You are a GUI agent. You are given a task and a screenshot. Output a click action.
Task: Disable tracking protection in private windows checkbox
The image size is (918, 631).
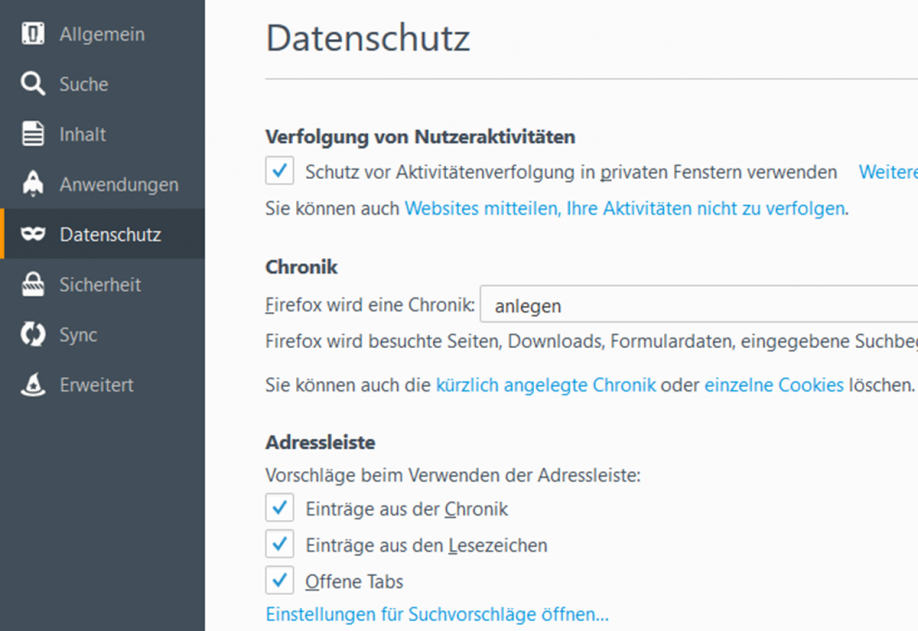point(279,171)
